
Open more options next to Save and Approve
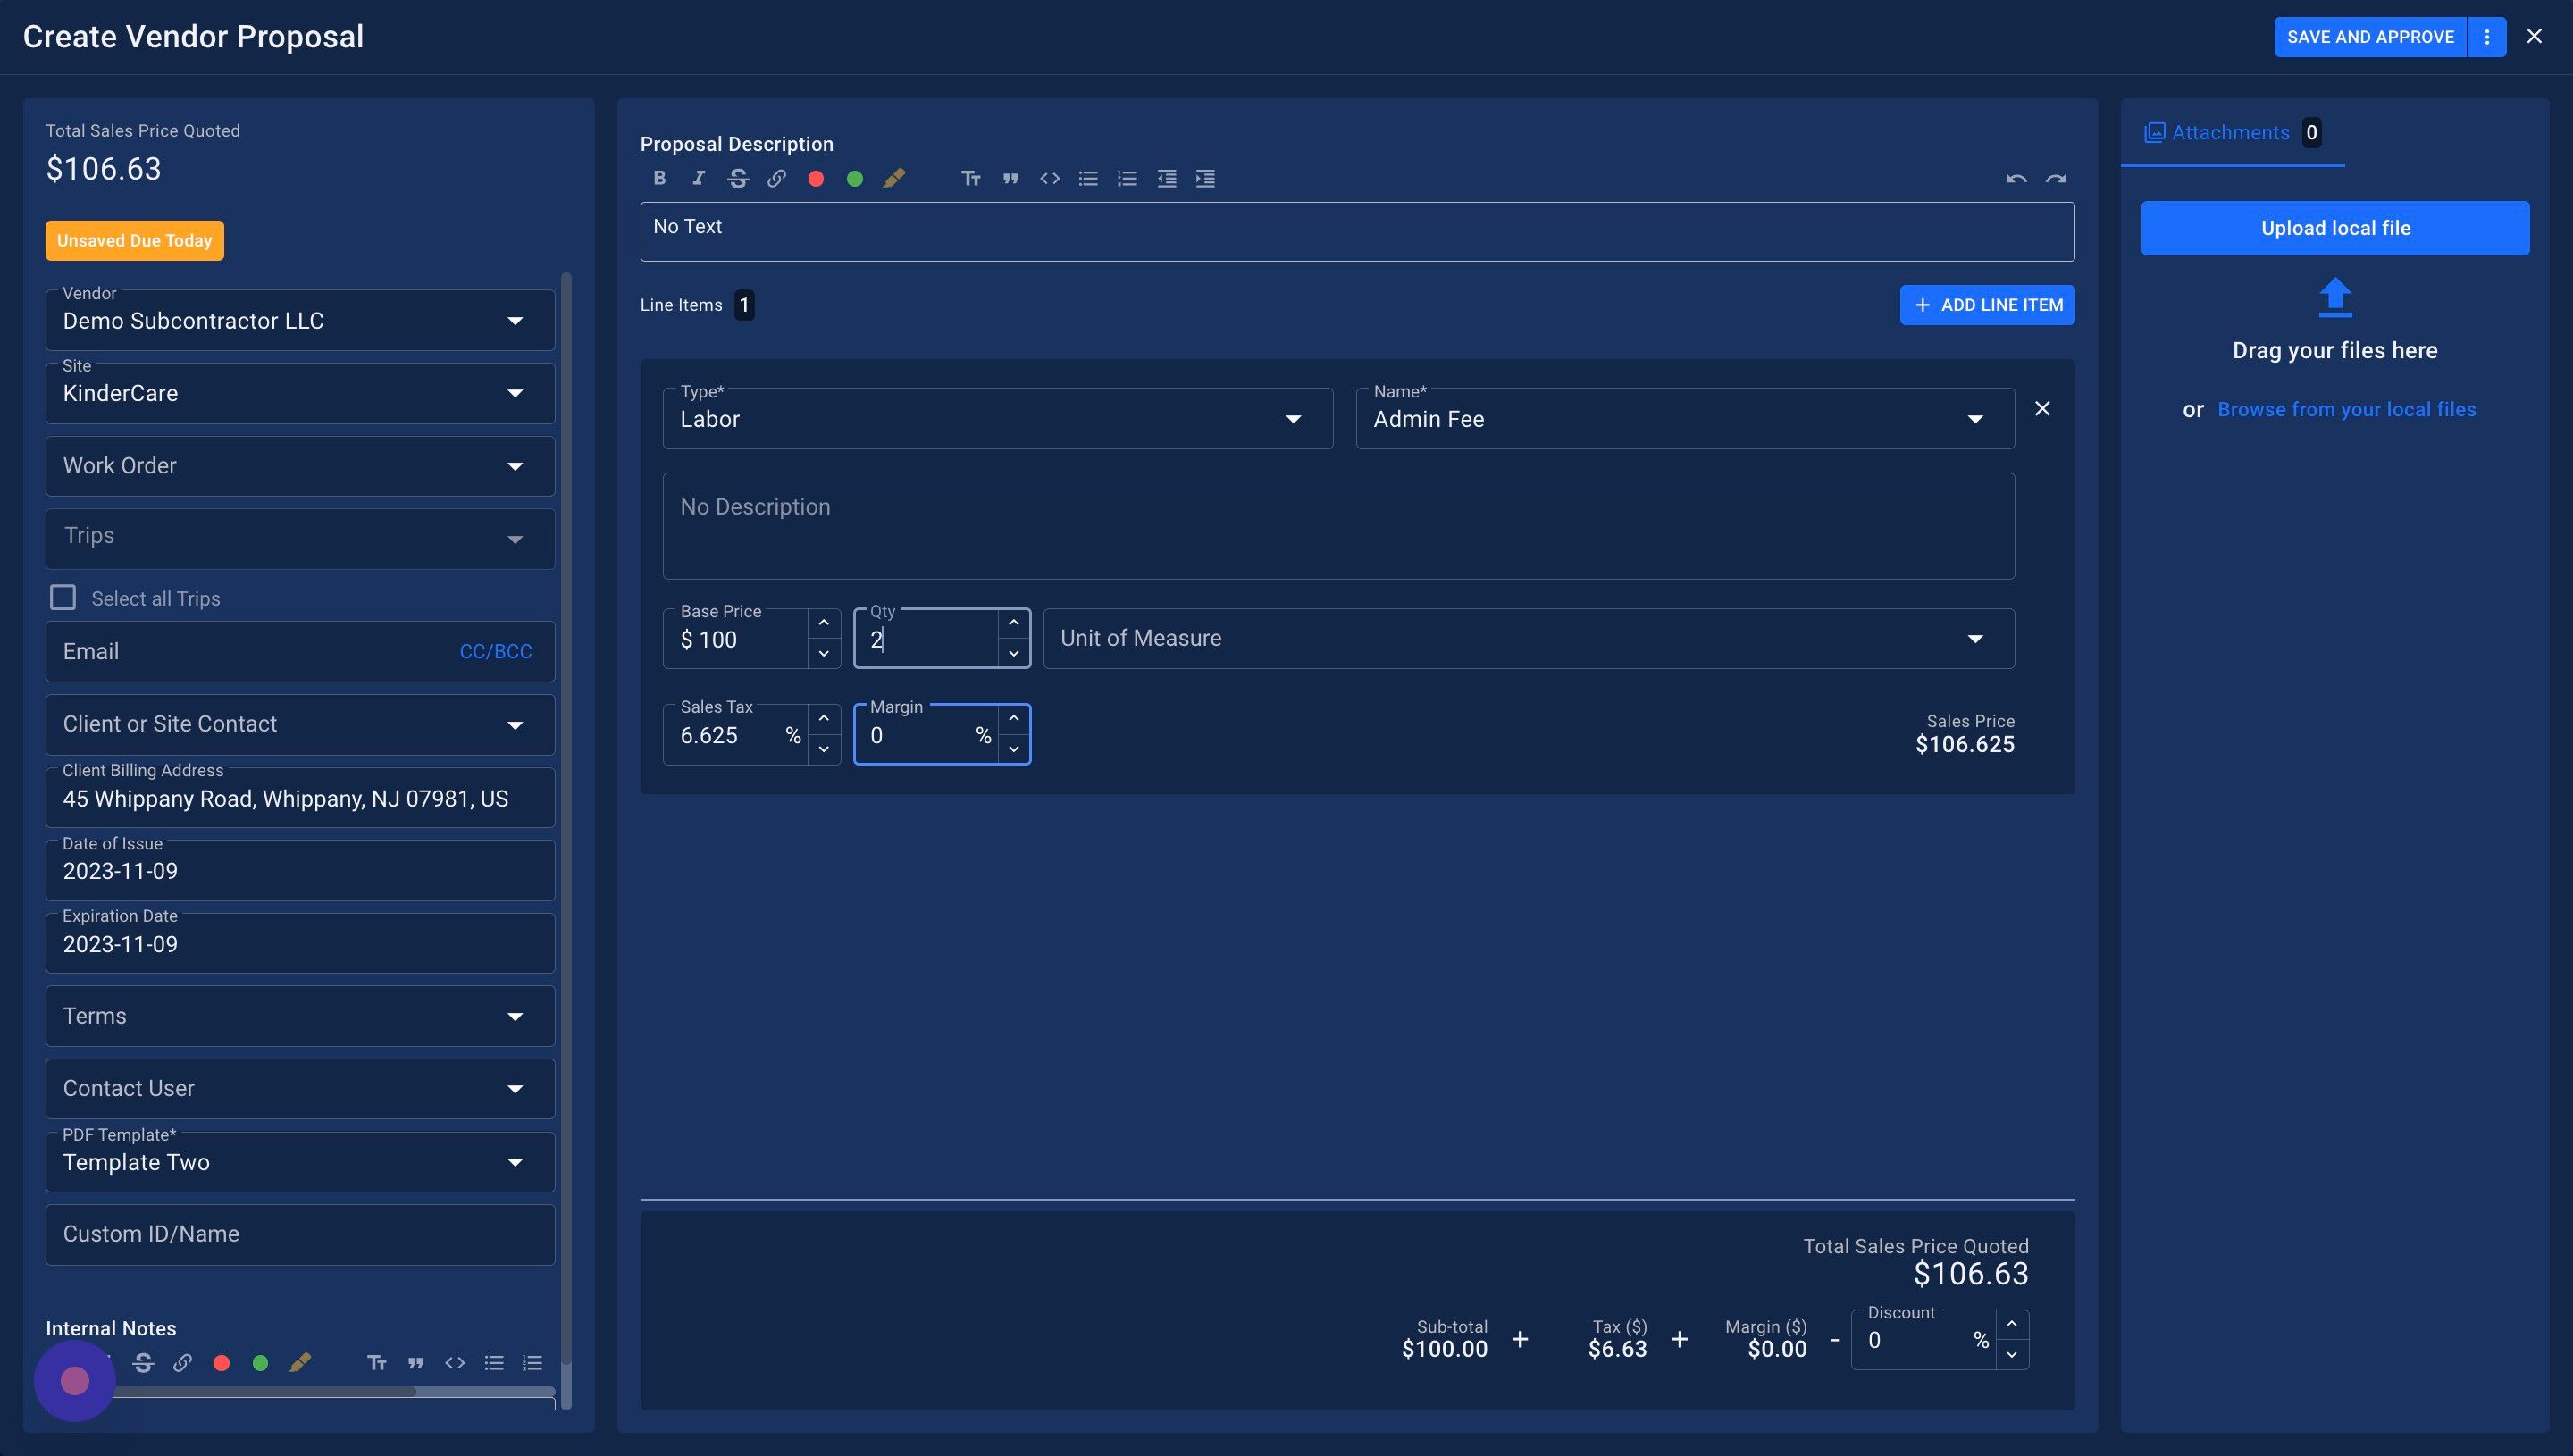pos(2486,37)
